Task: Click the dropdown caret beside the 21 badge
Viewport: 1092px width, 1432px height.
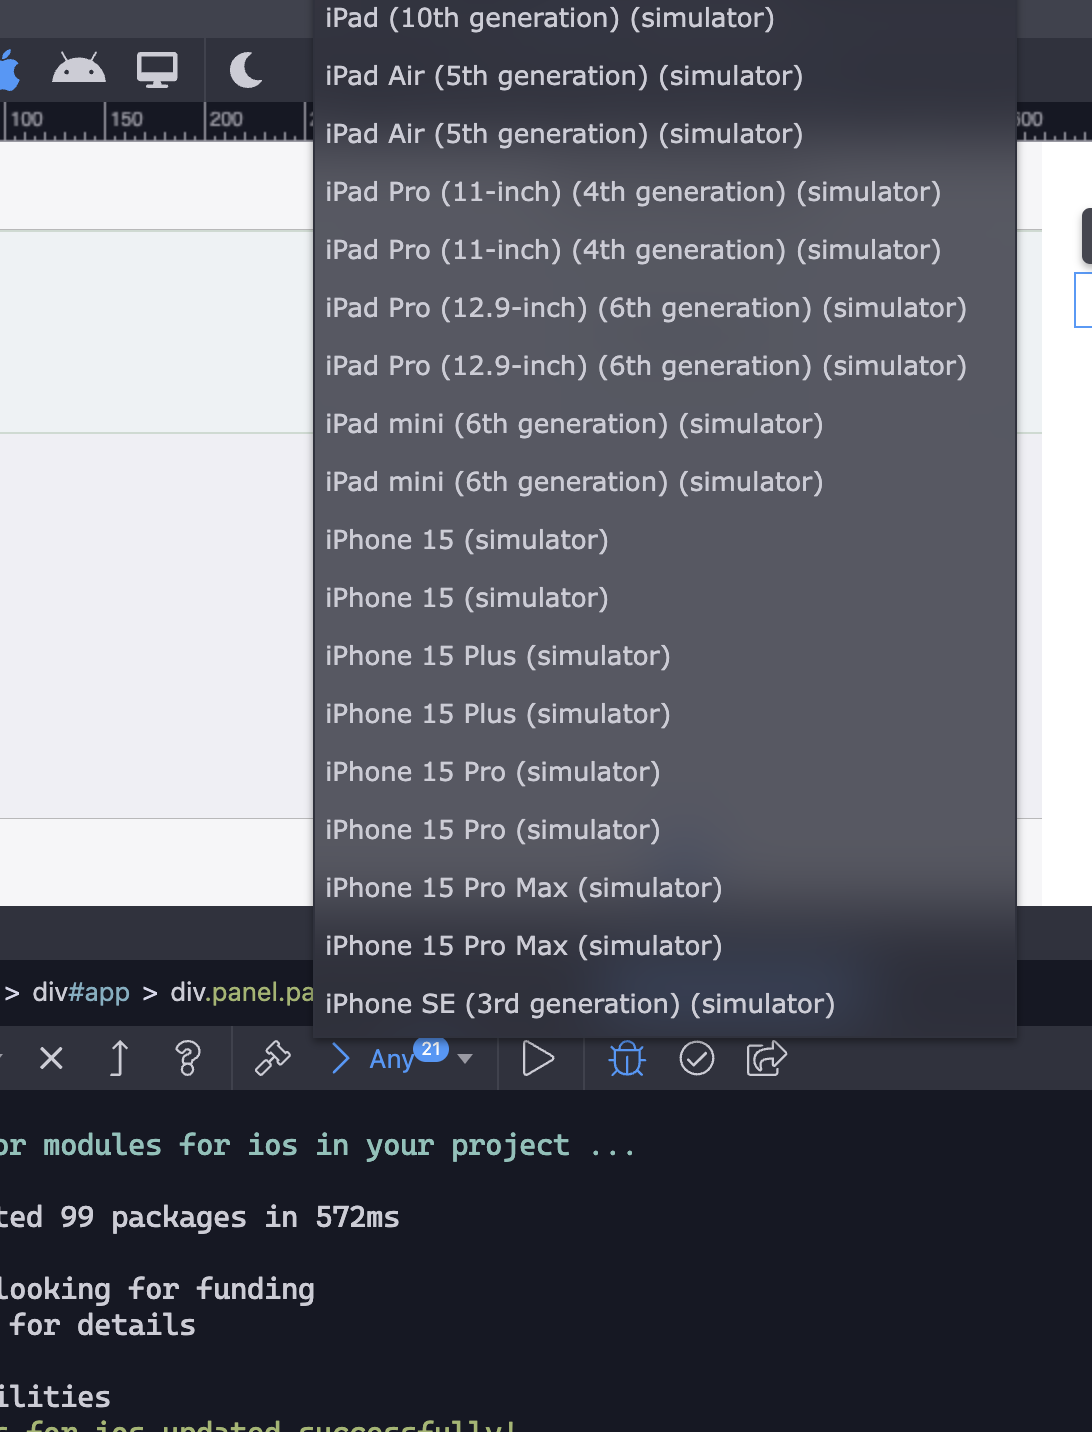Action: coord(465,1059)
